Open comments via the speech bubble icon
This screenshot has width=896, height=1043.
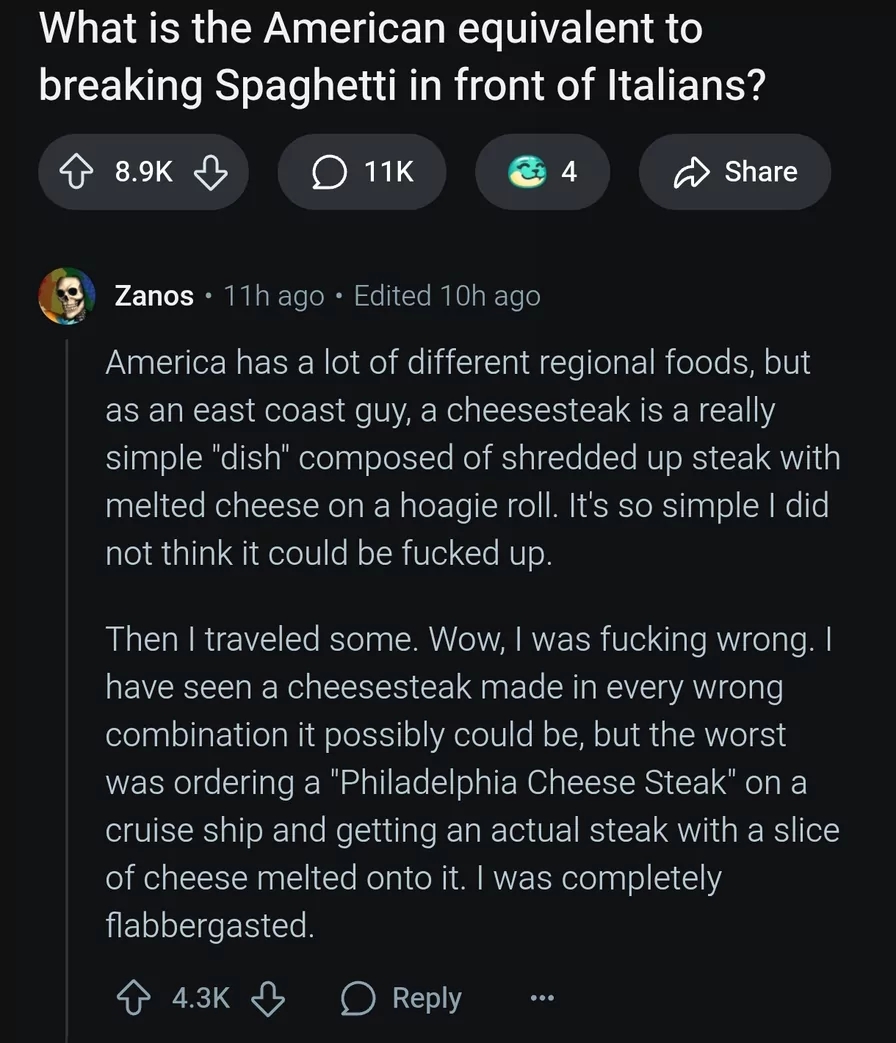pos(329,172)
